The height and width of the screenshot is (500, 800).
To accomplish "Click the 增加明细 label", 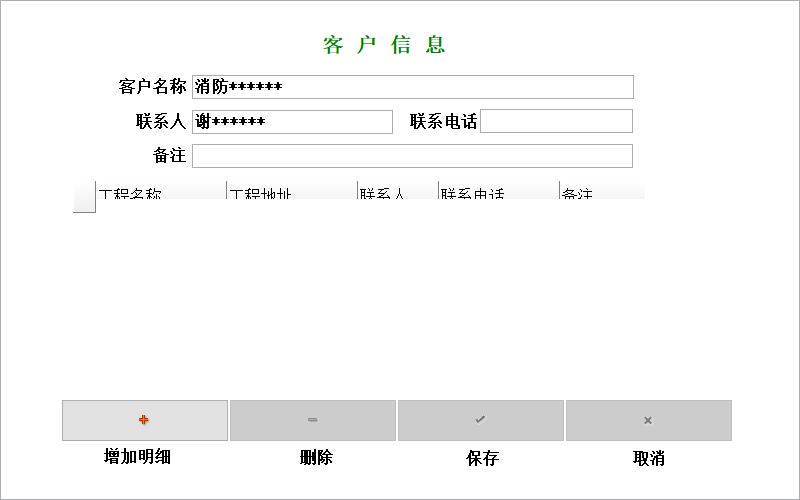I will [137, 457].
